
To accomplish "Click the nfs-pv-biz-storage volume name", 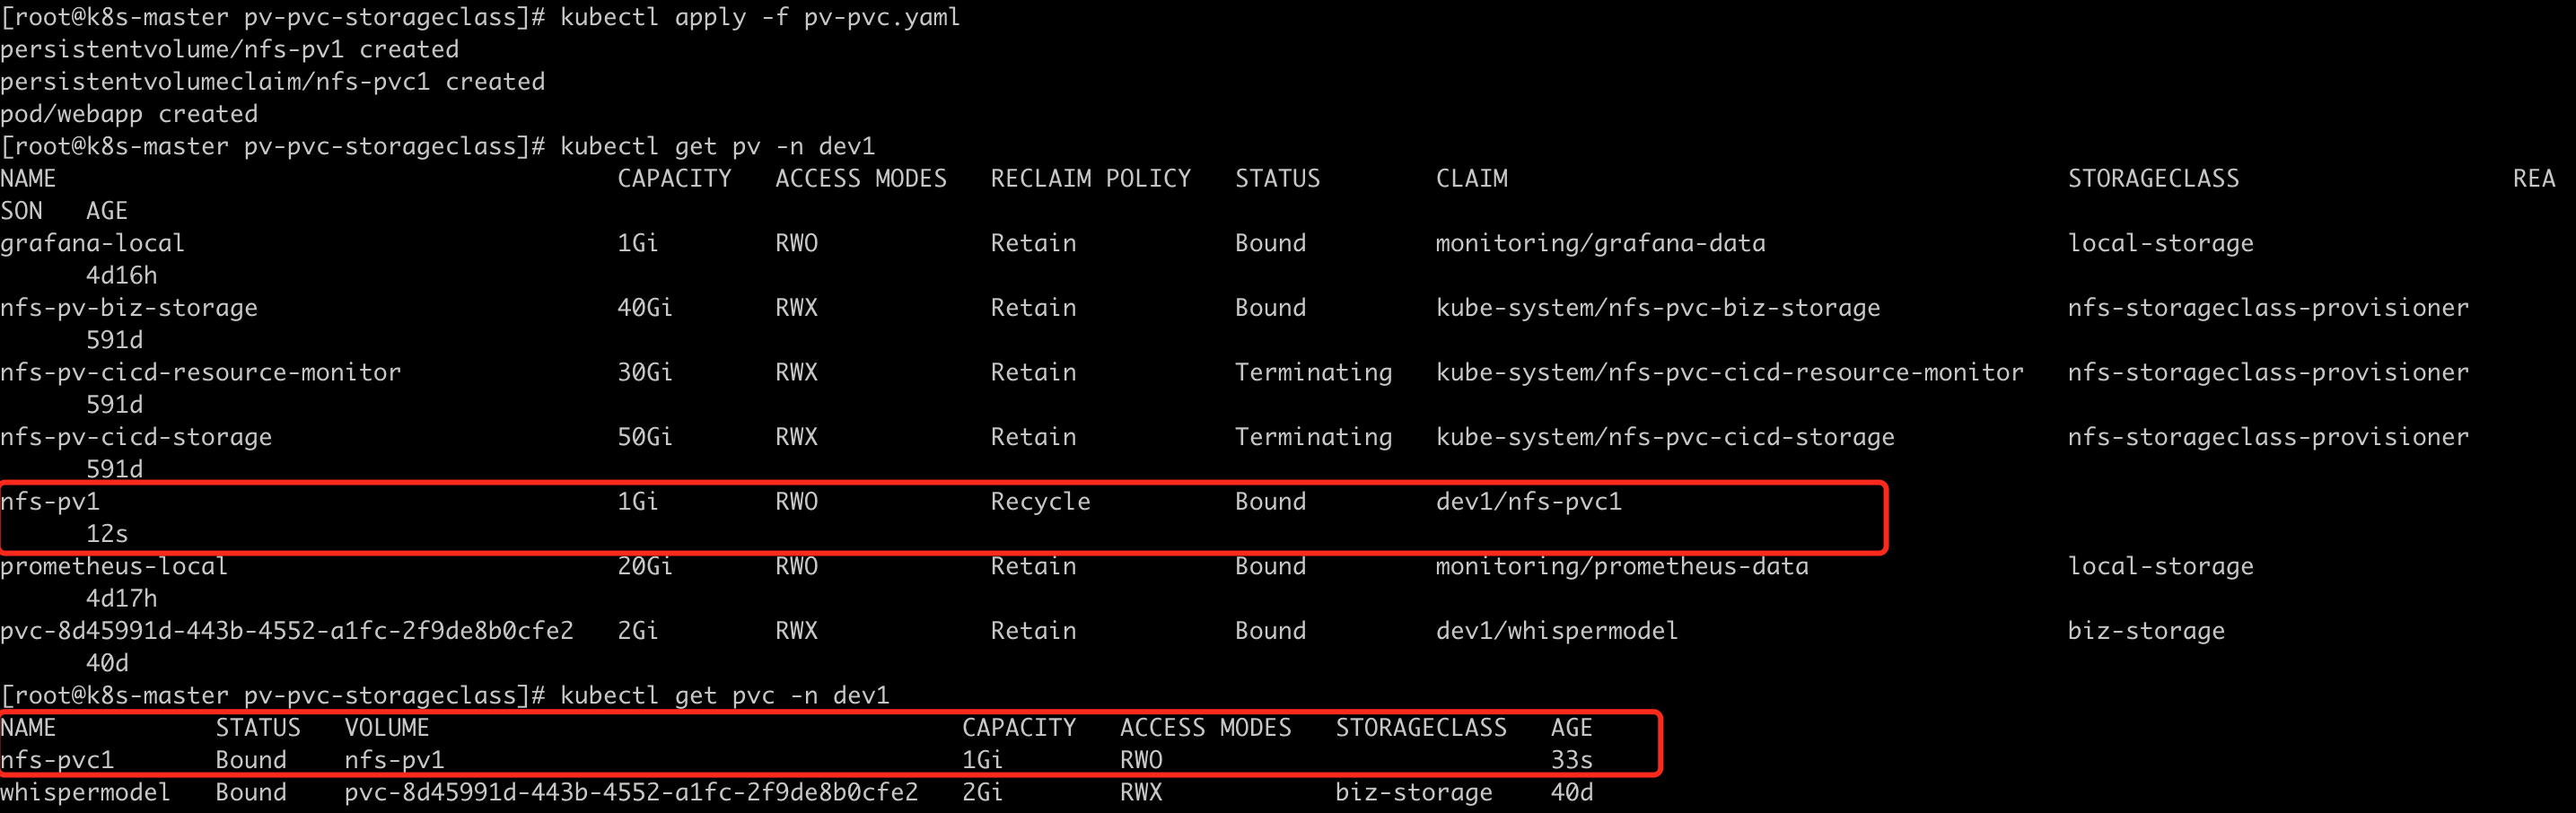I will click(x=129, y=308).
